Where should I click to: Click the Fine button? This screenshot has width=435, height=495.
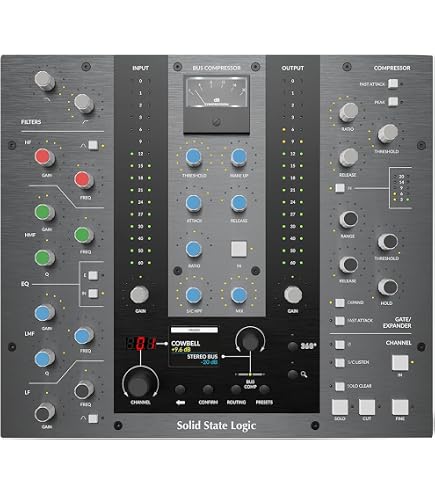(x=400, y=407)
